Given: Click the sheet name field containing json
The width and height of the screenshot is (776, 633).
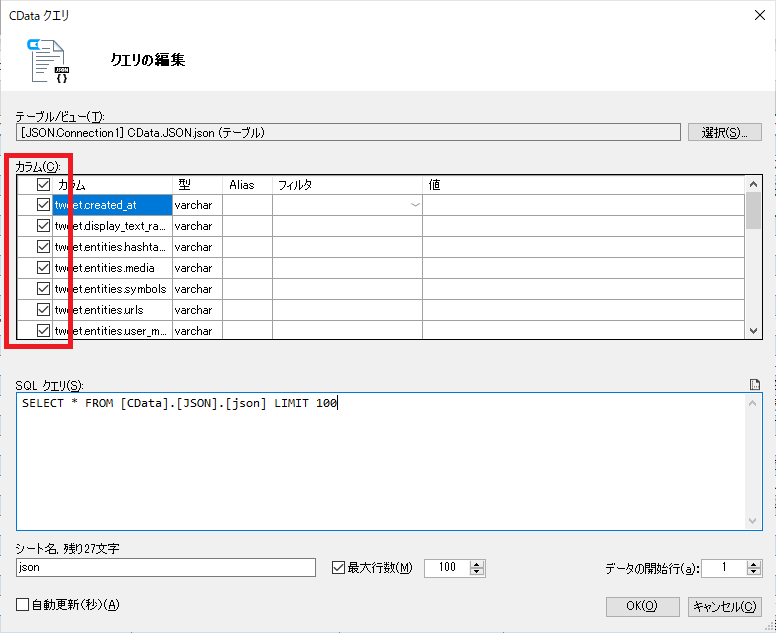Looking at the screenshot, I should pos(166,568).
